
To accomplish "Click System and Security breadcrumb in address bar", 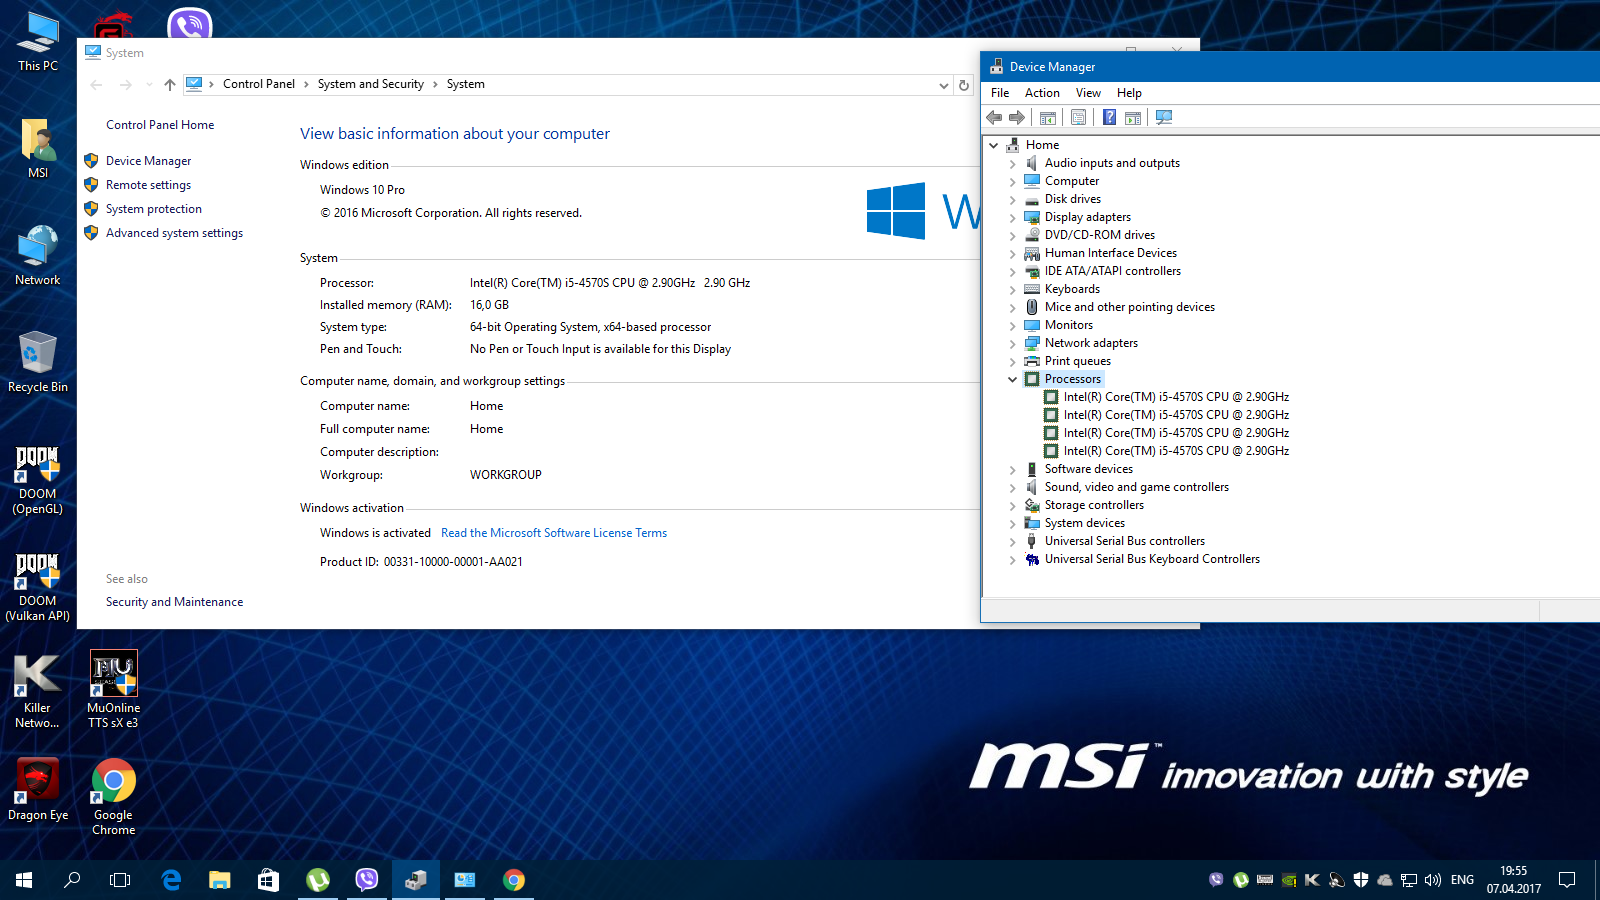I will click(x=370, y=84).
